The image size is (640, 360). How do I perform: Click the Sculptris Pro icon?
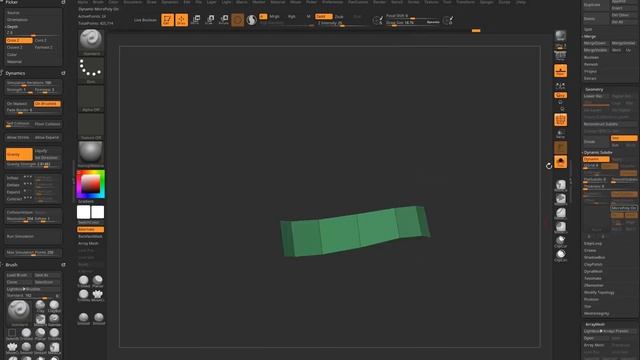point(251,20)
